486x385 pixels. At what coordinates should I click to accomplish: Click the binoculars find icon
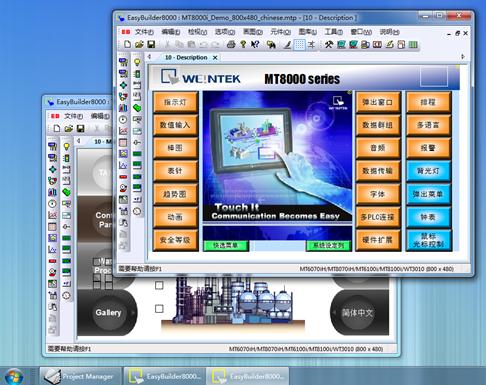271,44
